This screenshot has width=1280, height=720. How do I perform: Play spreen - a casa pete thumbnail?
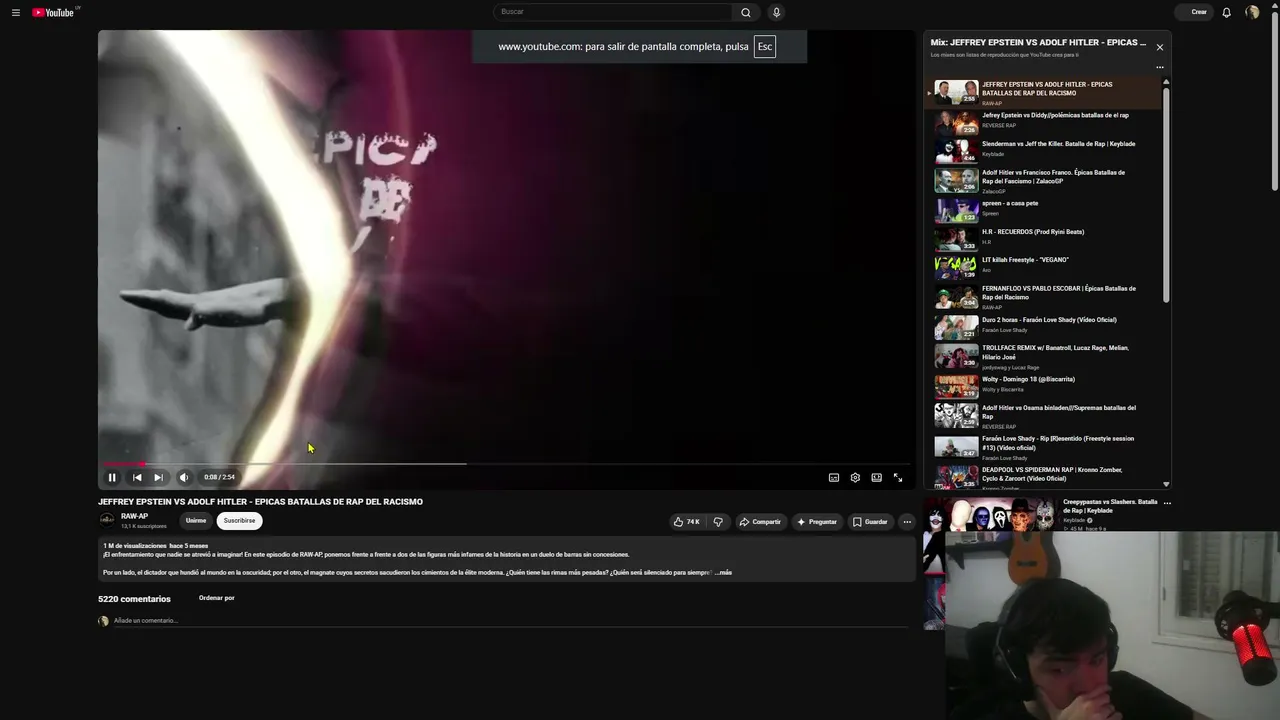[x=956, y=210]
